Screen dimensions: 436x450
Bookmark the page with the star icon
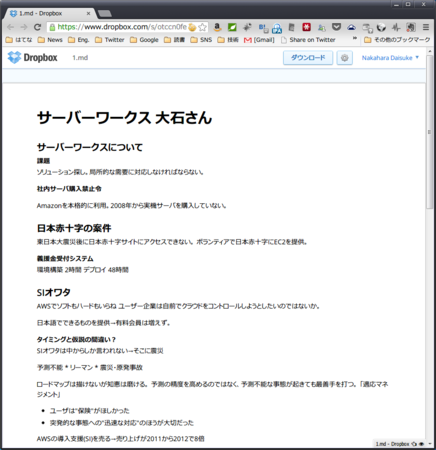pos(202,27)
